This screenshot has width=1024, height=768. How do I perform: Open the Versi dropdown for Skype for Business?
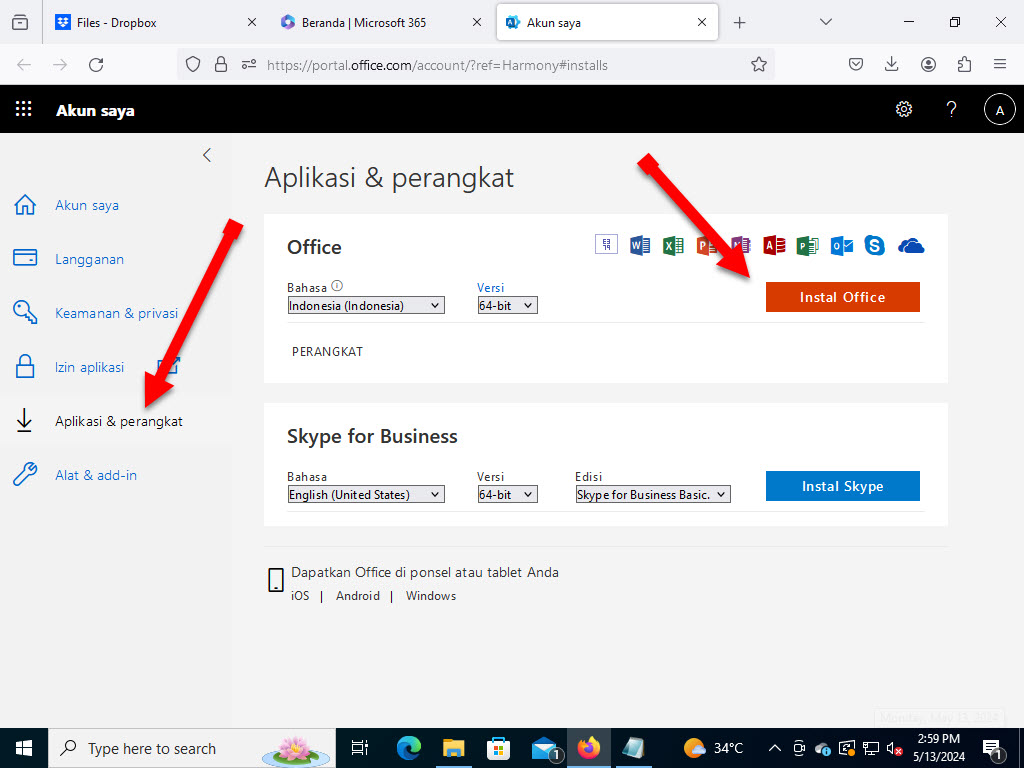tap(506, 494)
